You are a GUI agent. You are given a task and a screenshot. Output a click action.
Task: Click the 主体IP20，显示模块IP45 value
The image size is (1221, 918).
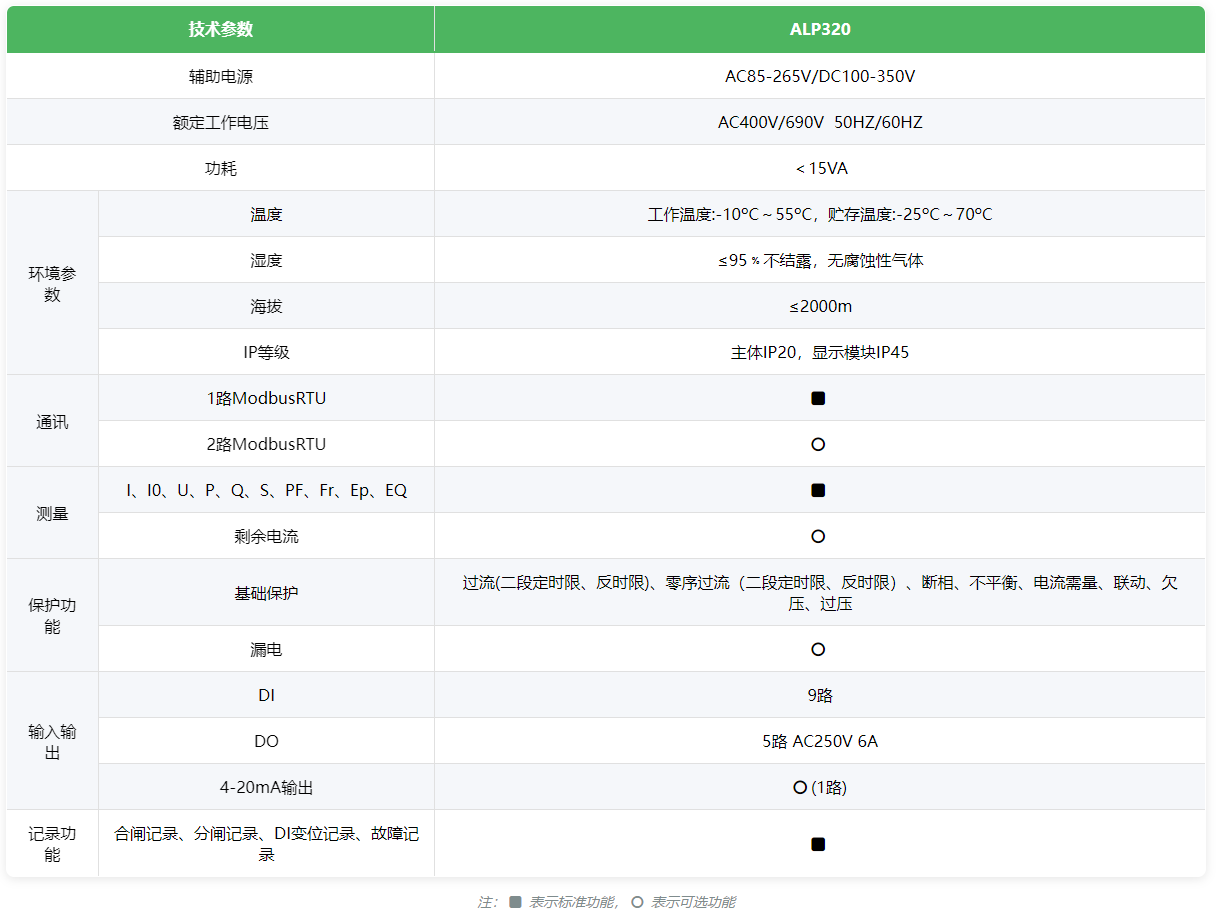pos(820,352)
